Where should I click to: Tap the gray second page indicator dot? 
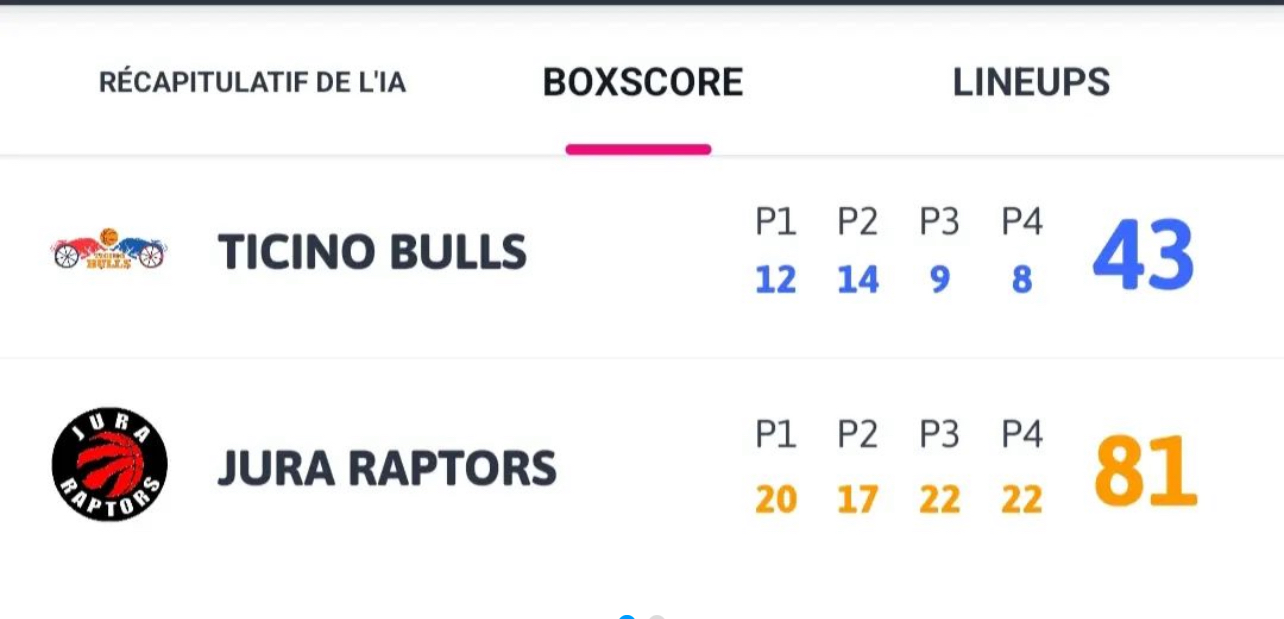coord(657,616)
